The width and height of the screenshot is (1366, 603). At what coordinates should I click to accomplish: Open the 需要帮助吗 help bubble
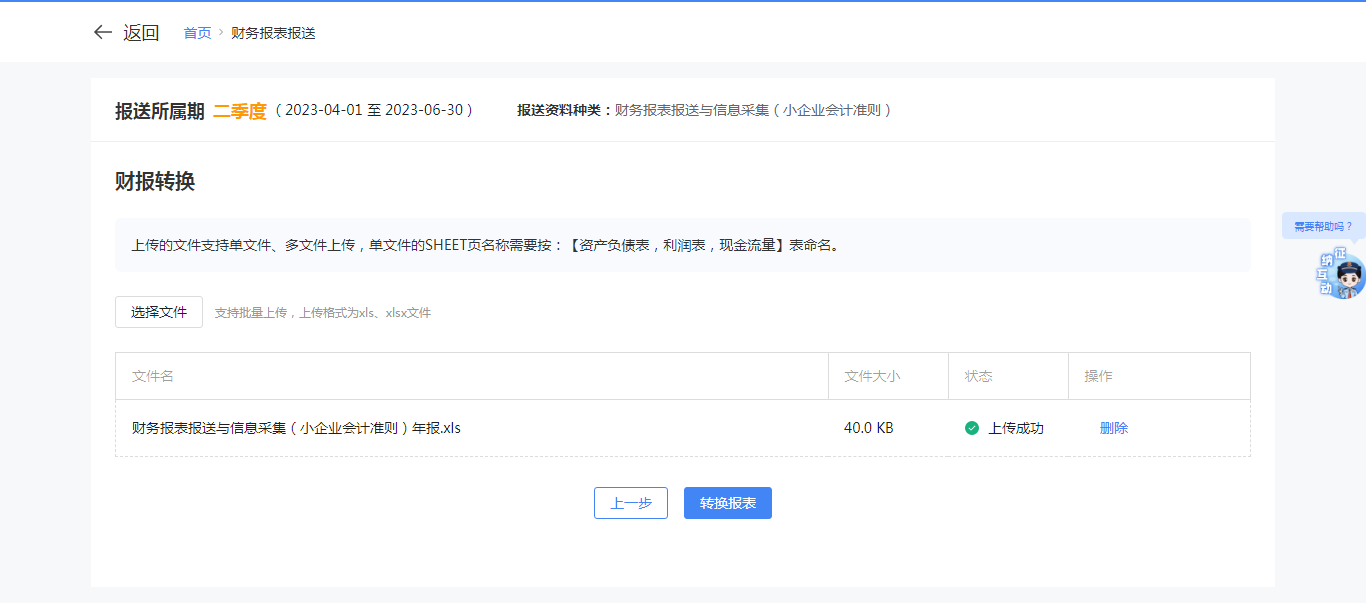tap(1323, 226)
